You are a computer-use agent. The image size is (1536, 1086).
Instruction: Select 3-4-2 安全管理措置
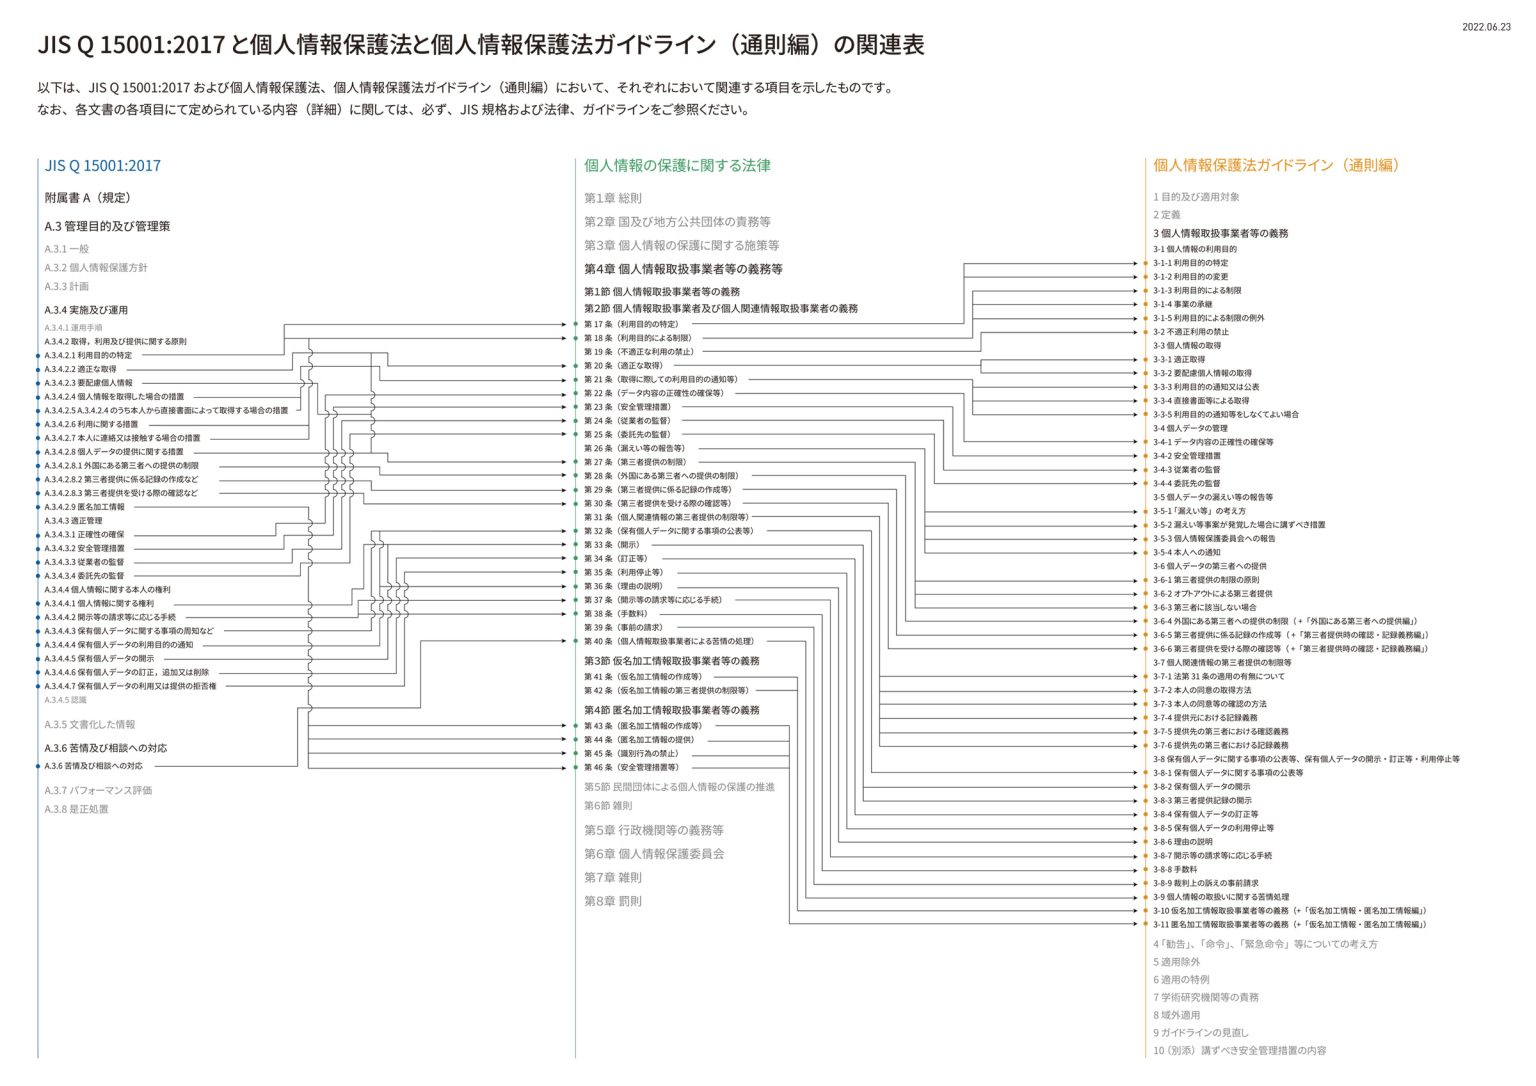1187,456
